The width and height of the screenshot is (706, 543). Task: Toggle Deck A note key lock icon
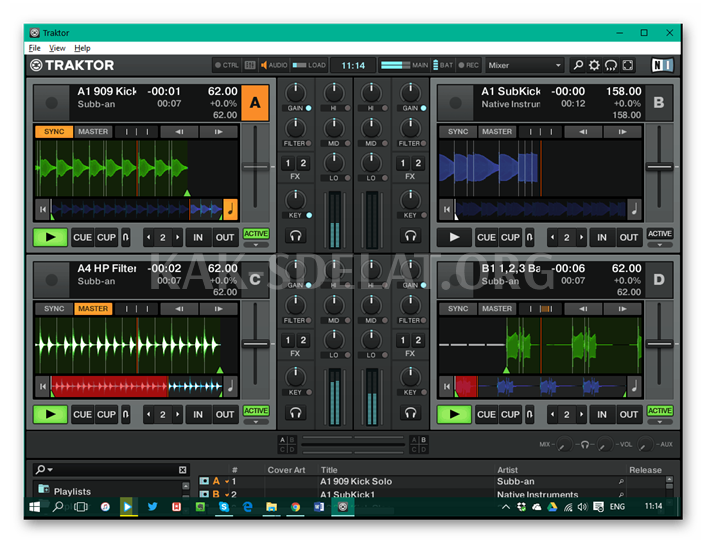pyautogui.click(x=231, y=209)
